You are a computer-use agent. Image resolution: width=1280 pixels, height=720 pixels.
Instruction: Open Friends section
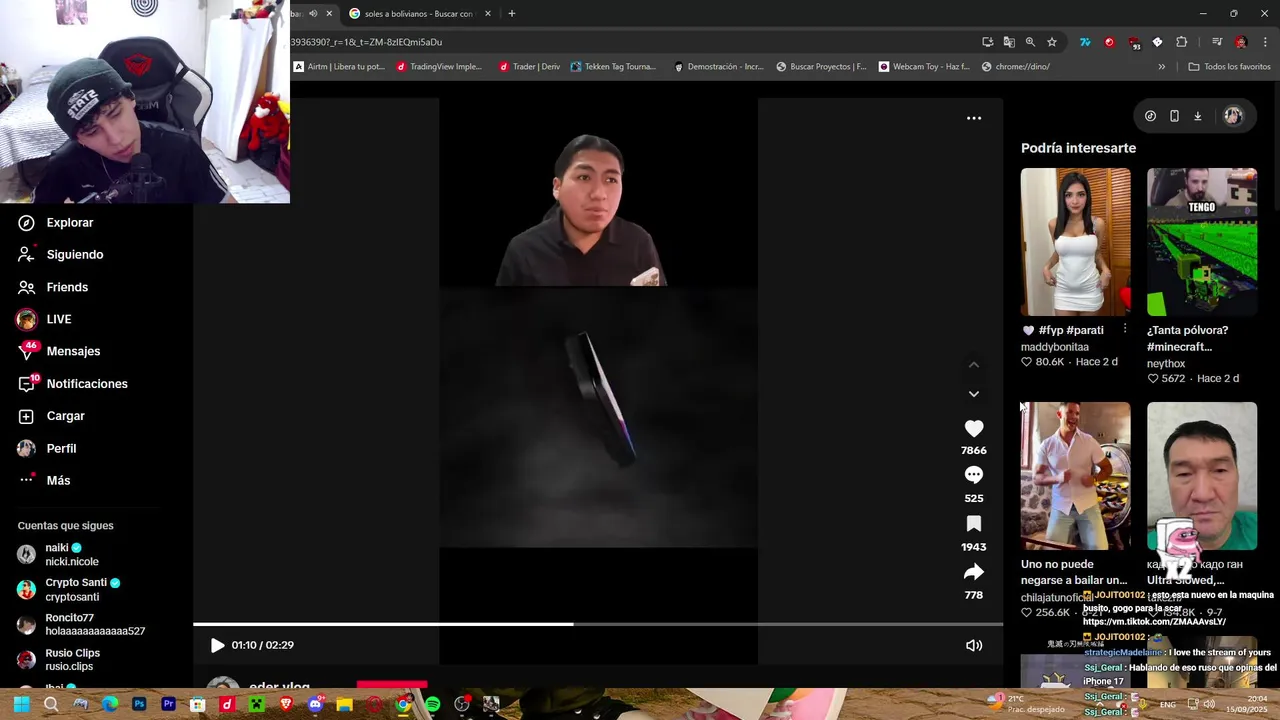[53, 287]
